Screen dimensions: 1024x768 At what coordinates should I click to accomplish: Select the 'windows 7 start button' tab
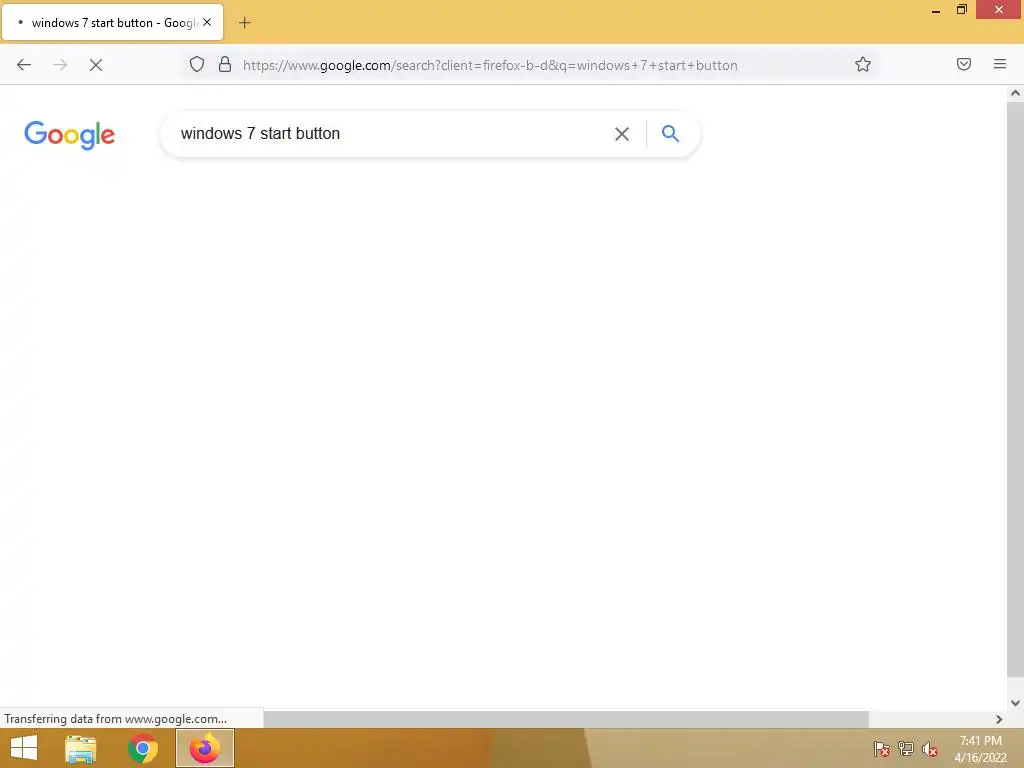click(x=112, y=22)
